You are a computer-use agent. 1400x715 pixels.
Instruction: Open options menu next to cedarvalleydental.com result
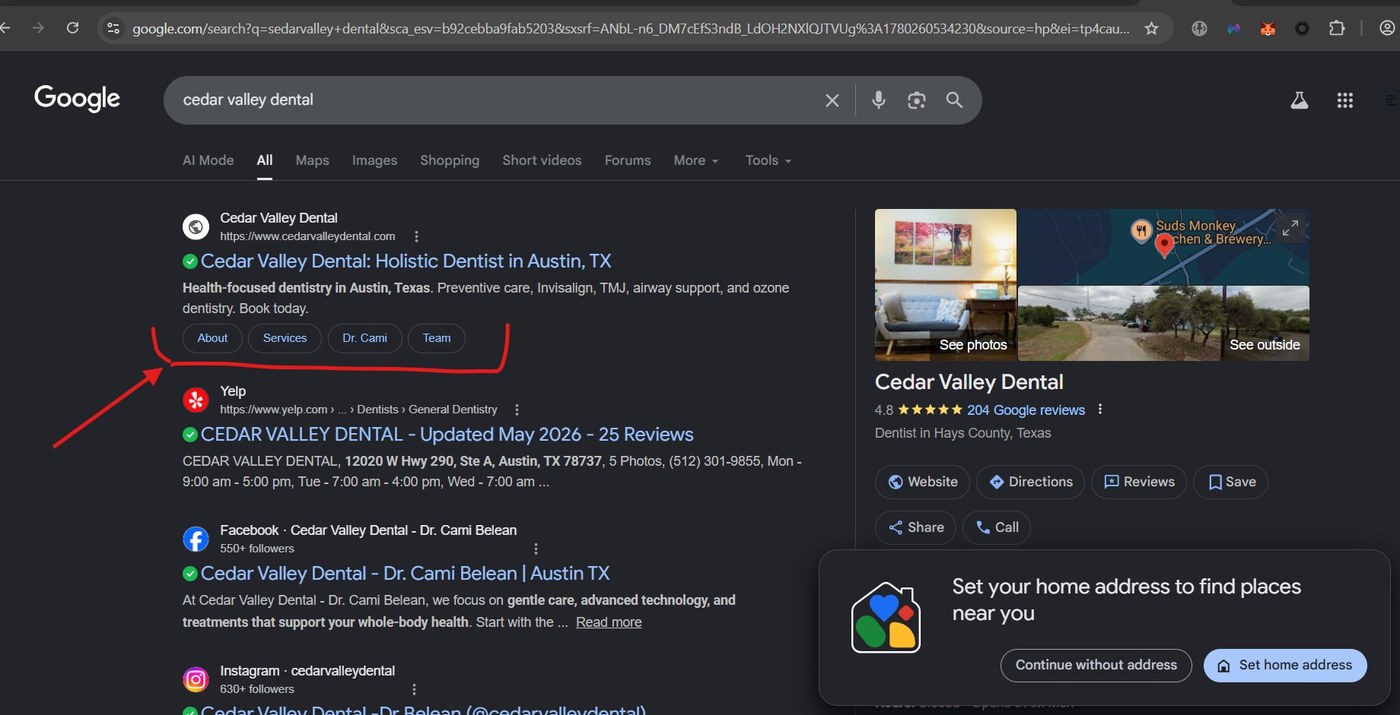(417, 237)
